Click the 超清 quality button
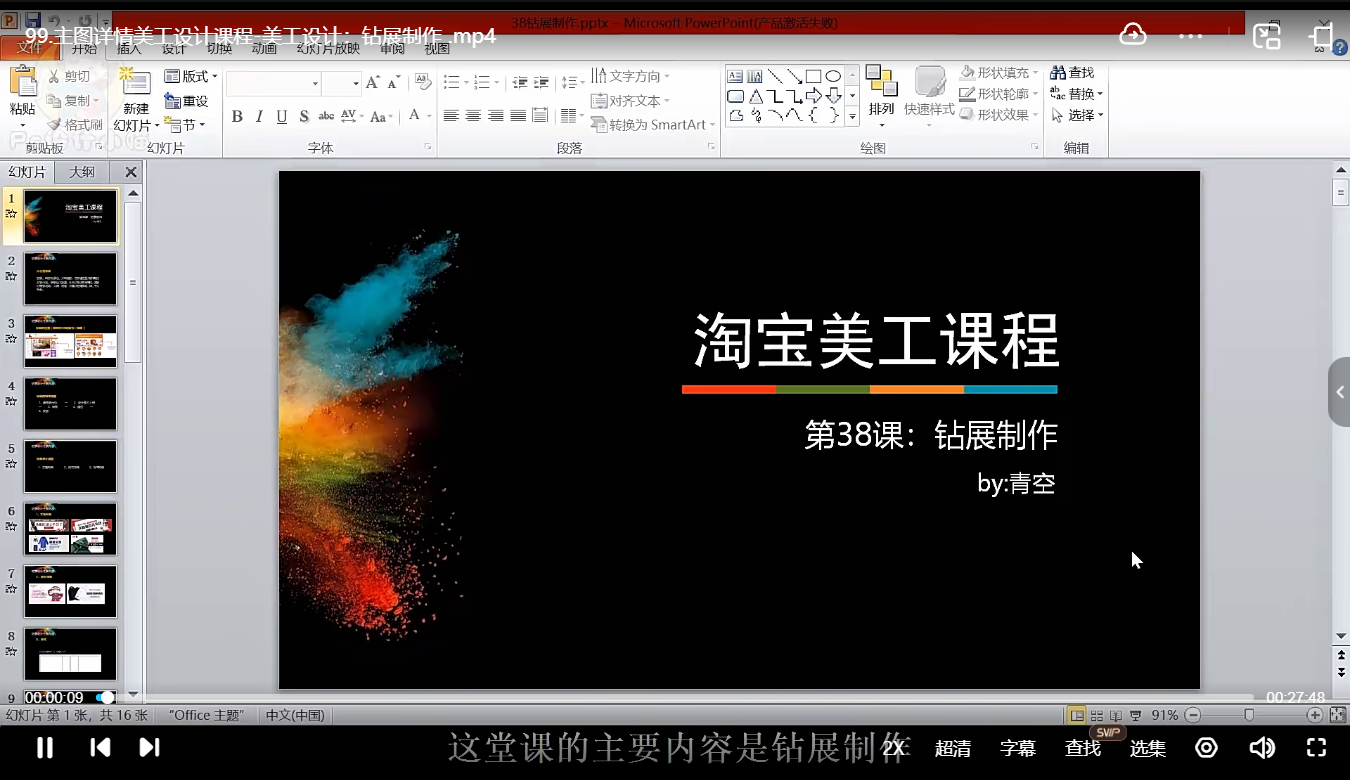Viewport: 1350px width, 780px height. pyautogui.click(x=952, y=748)
